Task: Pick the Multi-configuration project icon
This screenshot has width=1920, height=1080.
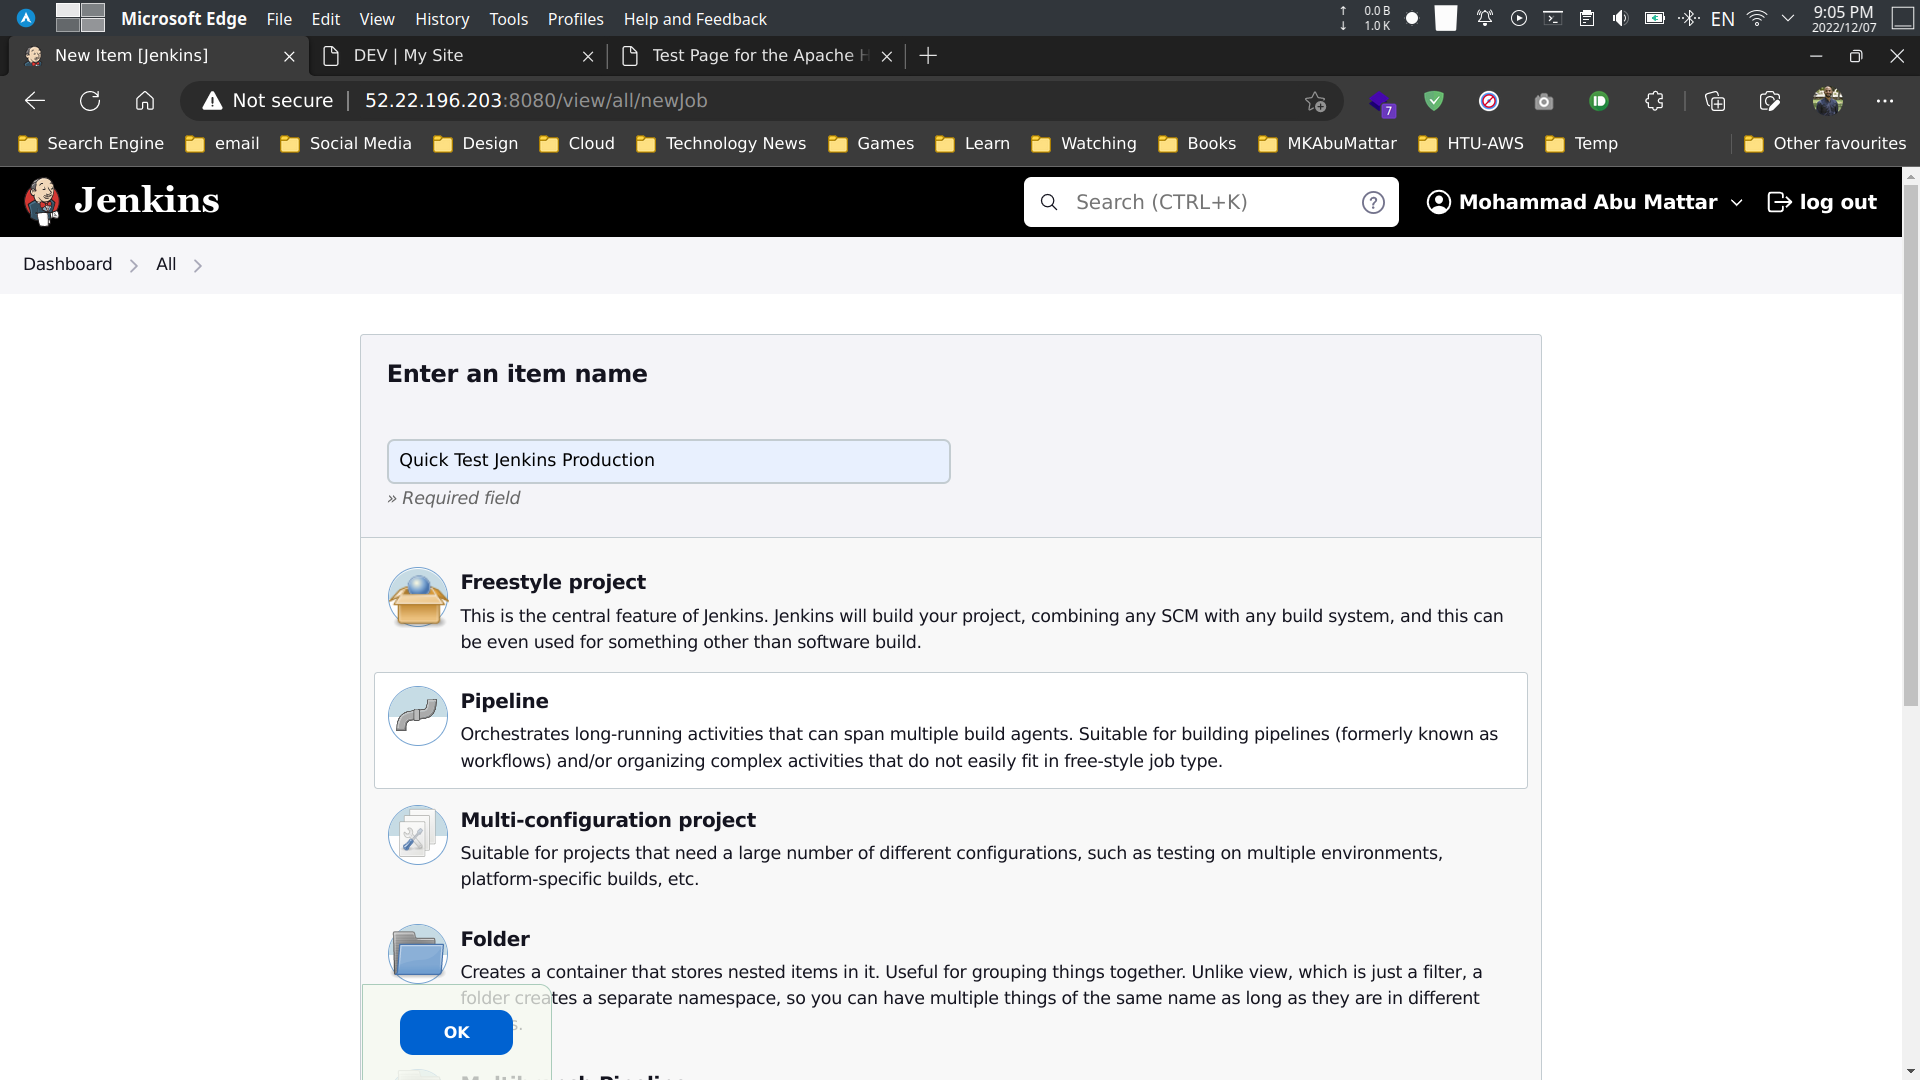Action: tap(417, 835)
